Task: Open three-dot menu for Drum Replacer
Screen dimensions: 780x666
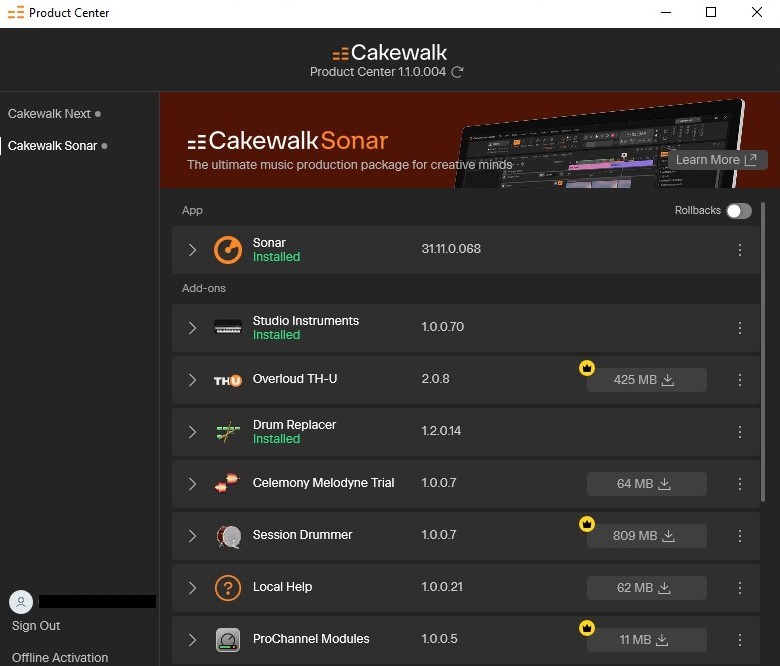Action: point(740,432)
